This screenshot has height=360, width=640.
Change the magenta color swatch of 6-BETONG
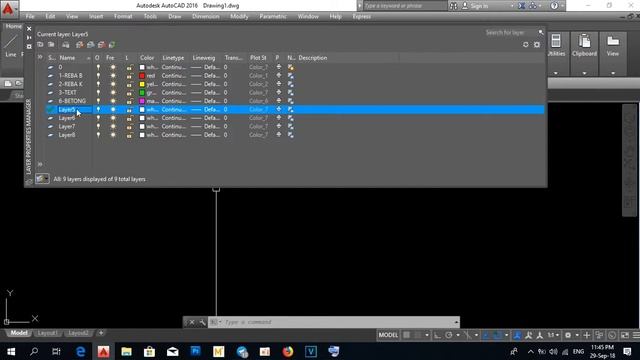(x=142, y=101)
